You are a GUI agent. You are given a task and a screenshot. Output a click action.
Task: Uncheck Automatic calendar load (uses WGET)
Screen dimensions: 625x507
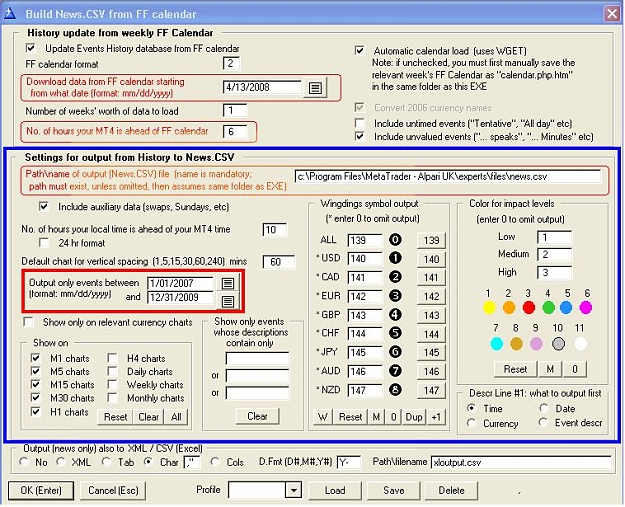pyautogui.click(x=360, y=51)
